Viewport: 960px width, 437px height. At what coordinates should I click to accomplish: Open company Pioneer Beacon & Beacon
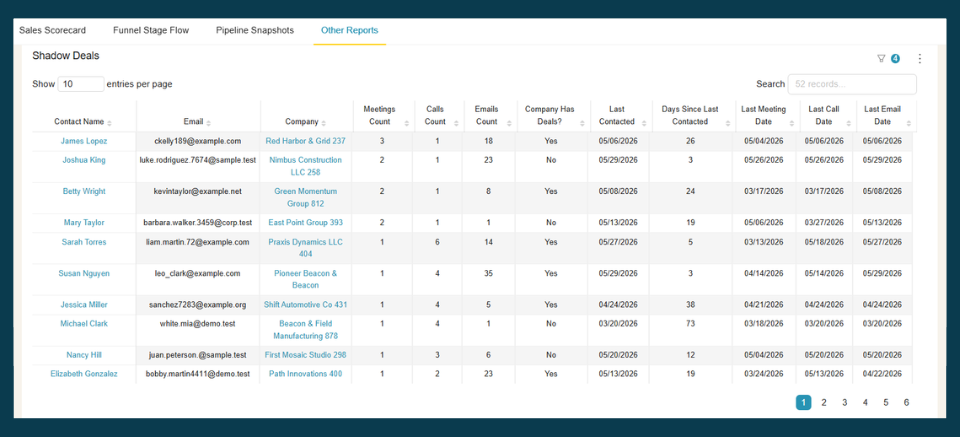pyautogui.click(x=306, y=279)
